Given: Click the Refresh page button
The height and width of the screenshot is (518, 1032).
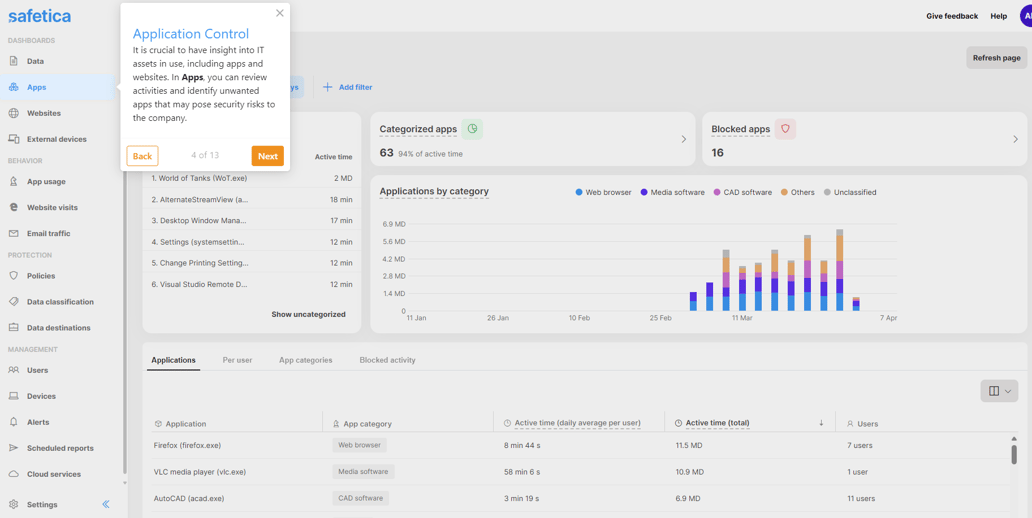Looking at the screenshot, I should coord(996,58).
